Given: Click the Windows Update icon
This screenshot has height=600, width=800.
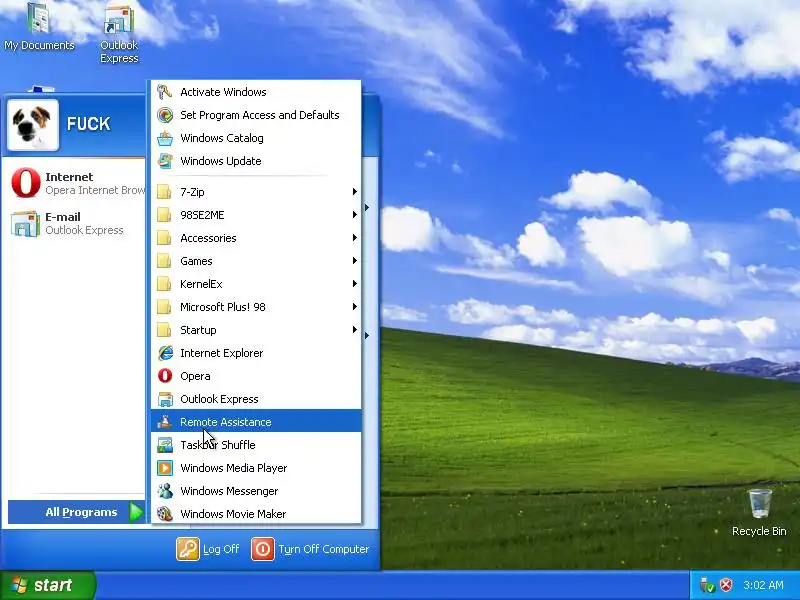Looking at the screenshot, I should pyautogui.click(x=164, y=161).
